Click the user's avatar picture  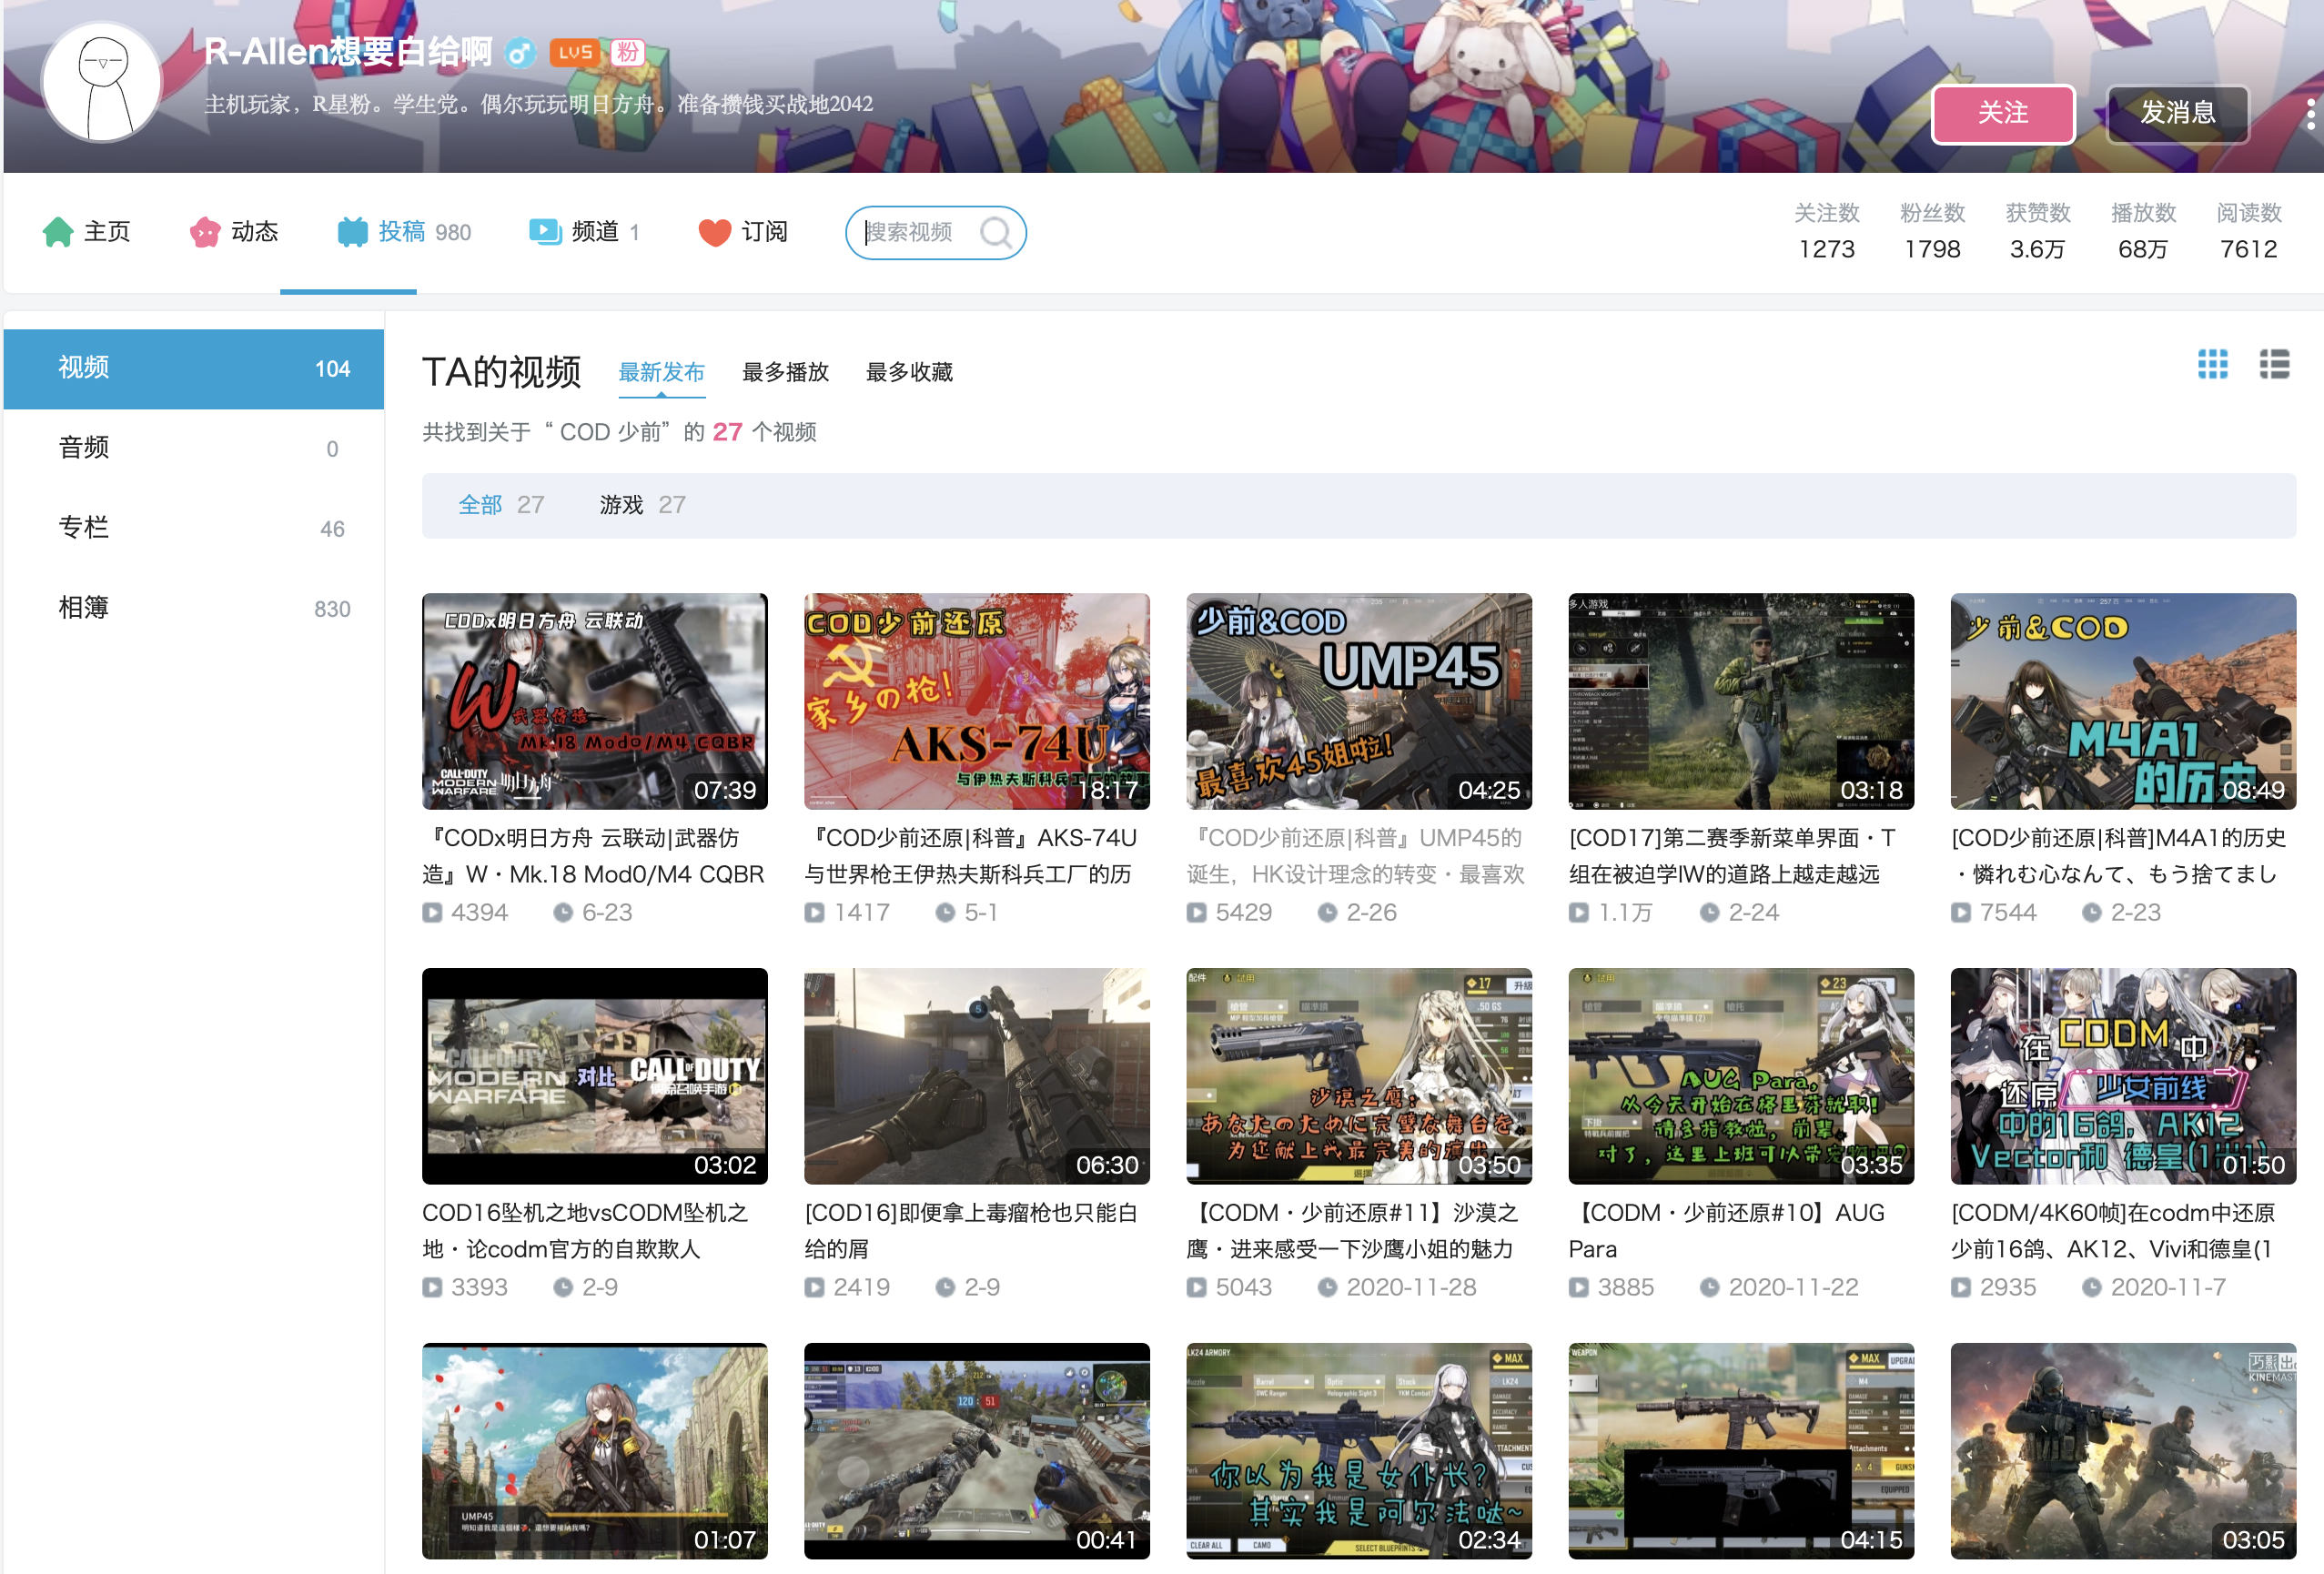point(103,82)
